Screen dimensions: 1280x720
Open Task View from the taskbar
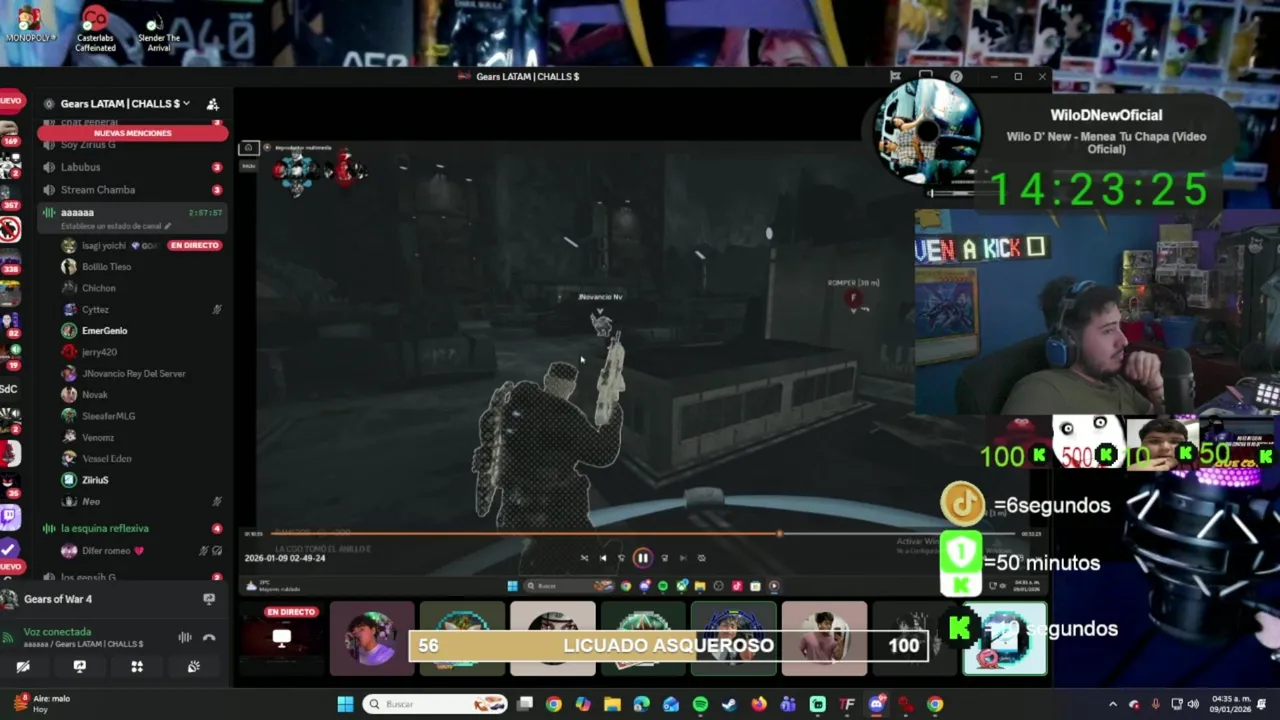525,704
